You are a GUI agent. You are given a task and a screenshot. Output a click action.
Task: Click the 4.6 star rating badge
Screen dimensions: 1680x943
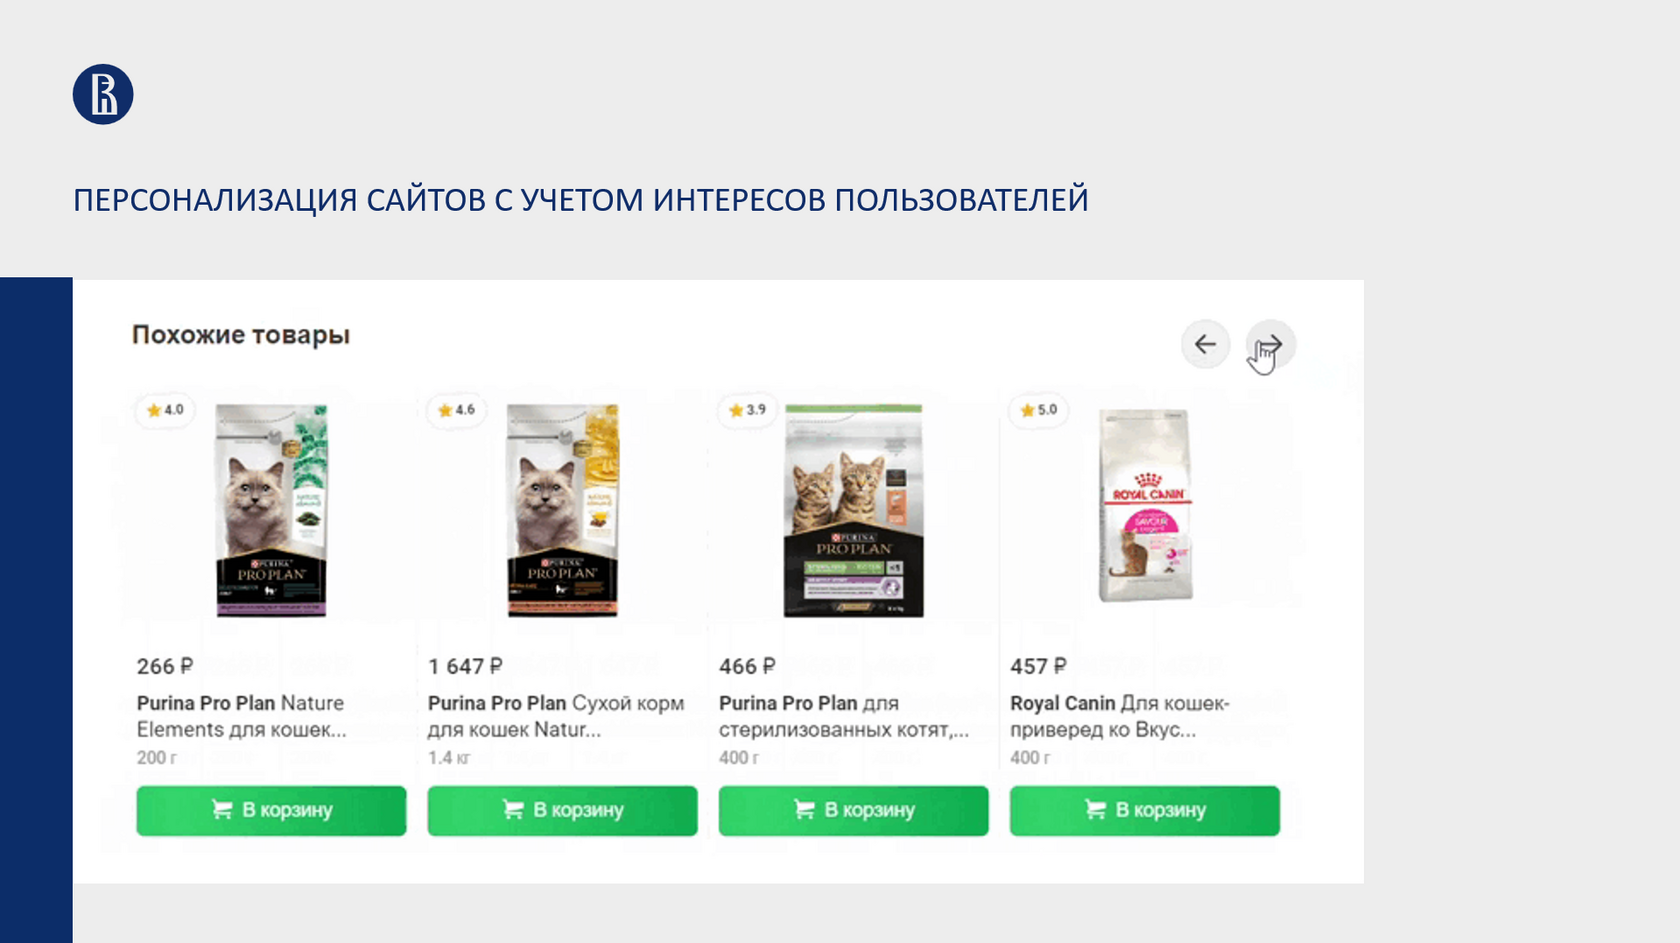[x=456, y=410]
